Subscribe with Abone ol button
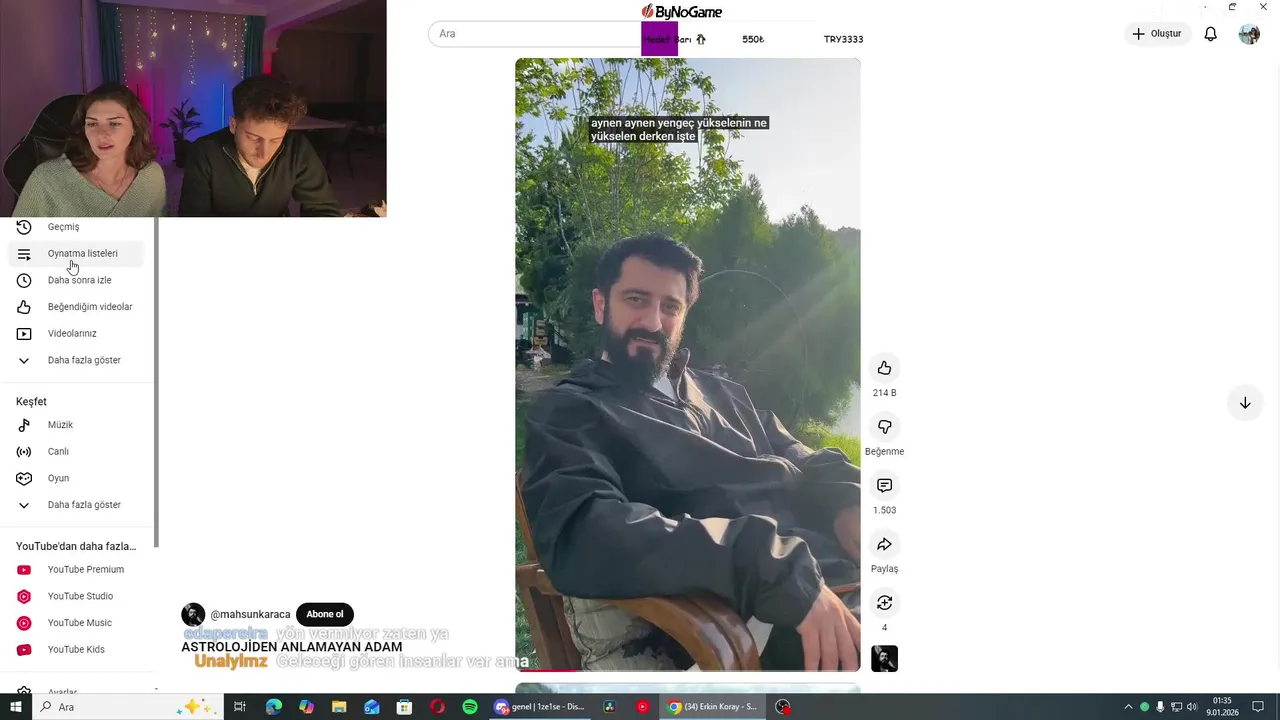 (x=324, y=614)
